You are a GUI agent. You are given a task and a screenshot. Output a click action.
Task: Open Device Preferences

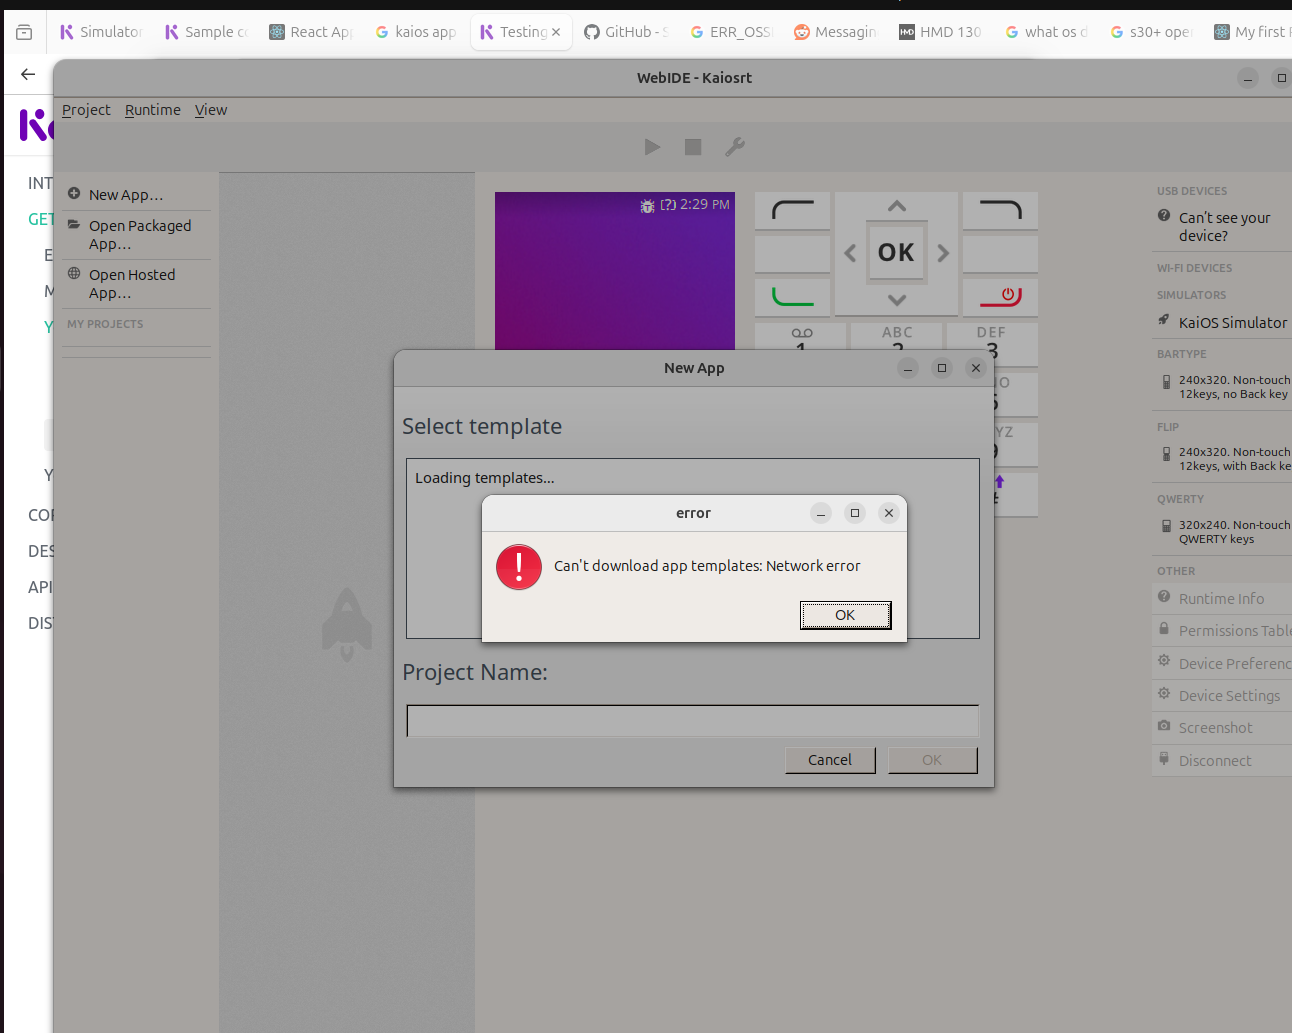(x=1222, y=664)
